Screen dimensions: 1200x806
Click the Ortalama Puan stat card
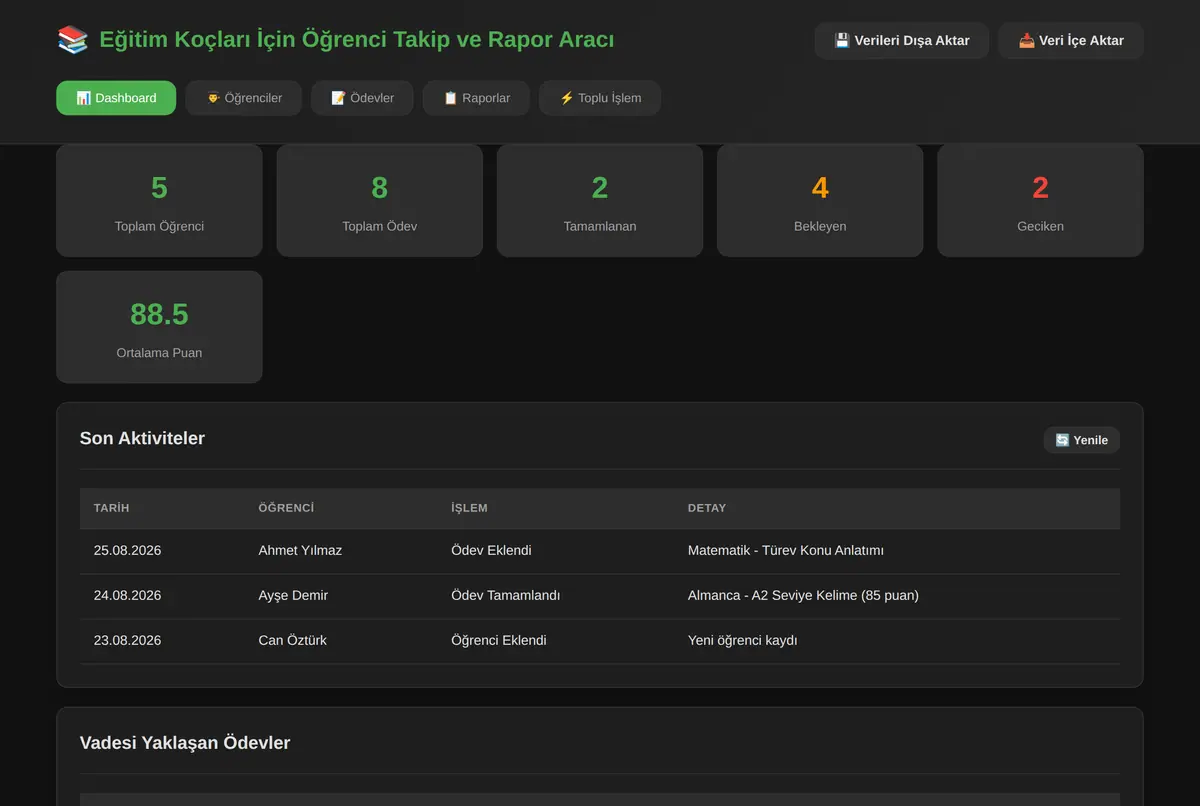point(159,327)
